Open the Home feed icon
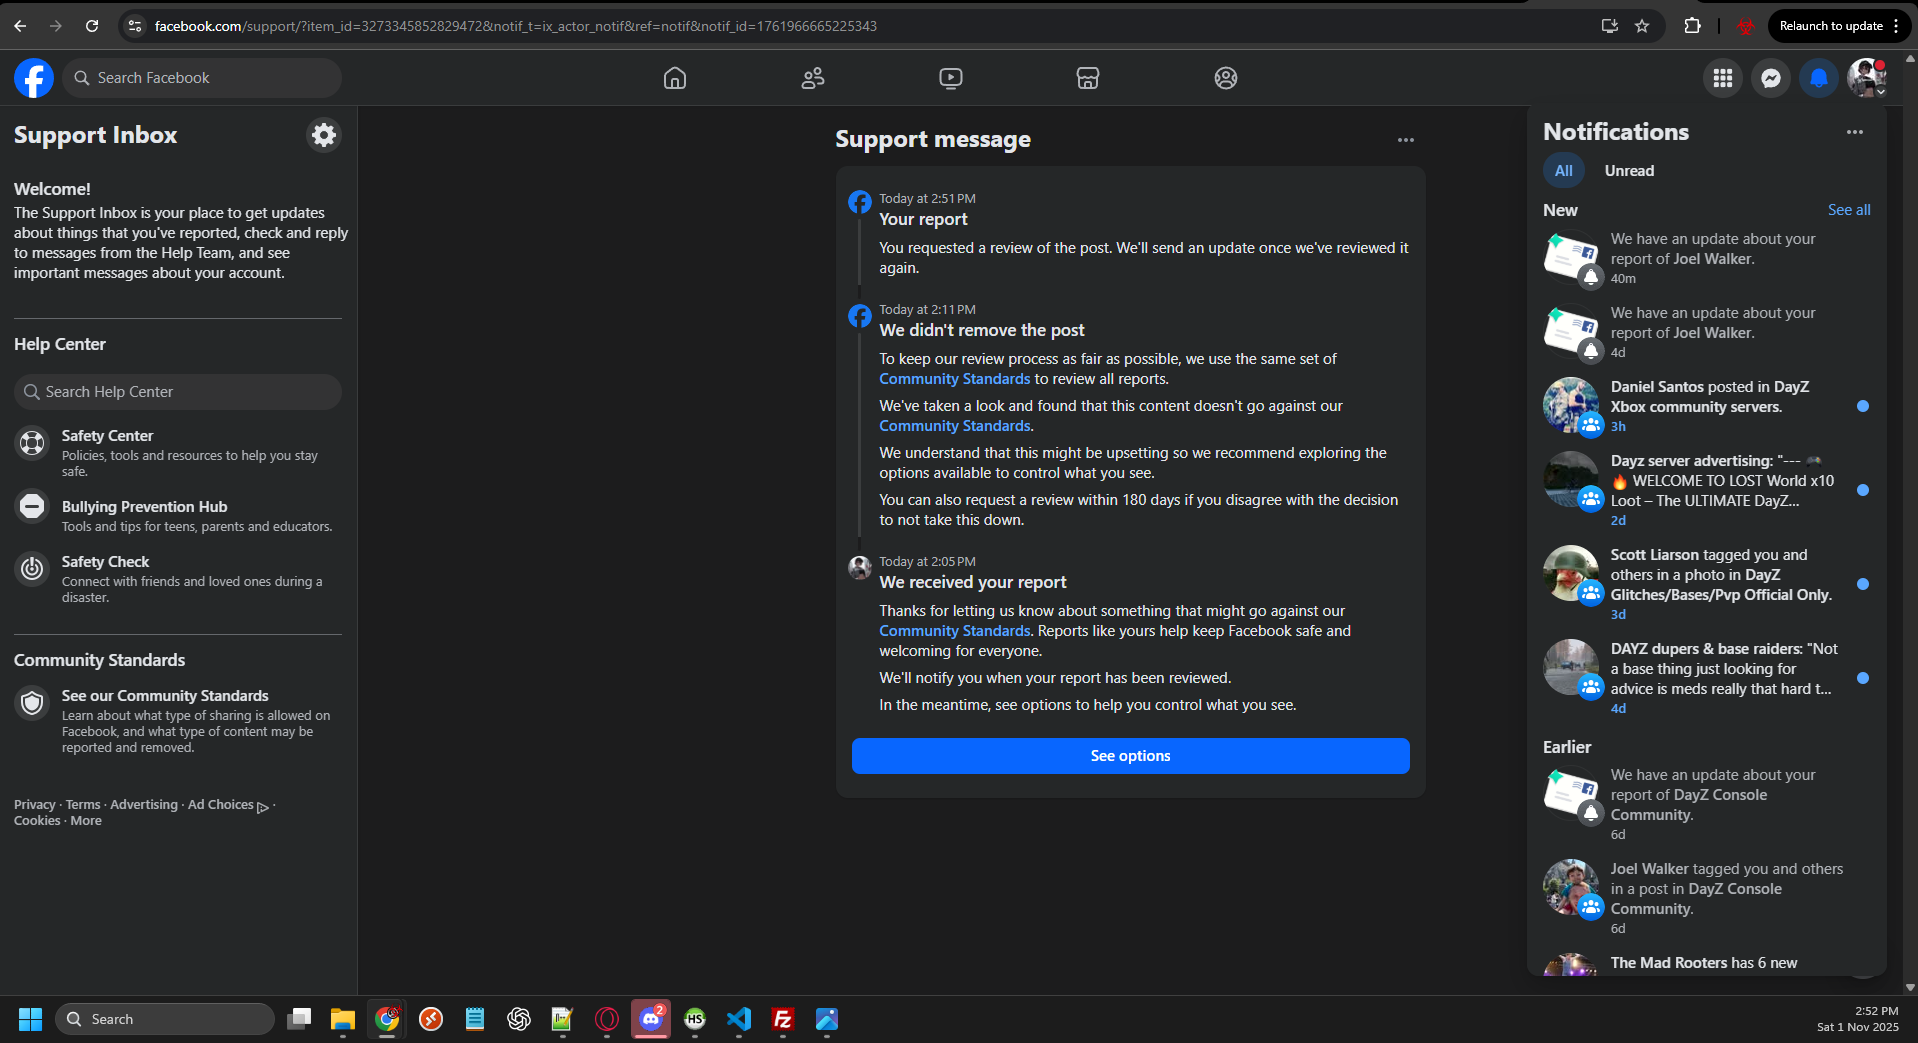The image size is (1918, 1043). click(675, 78)
